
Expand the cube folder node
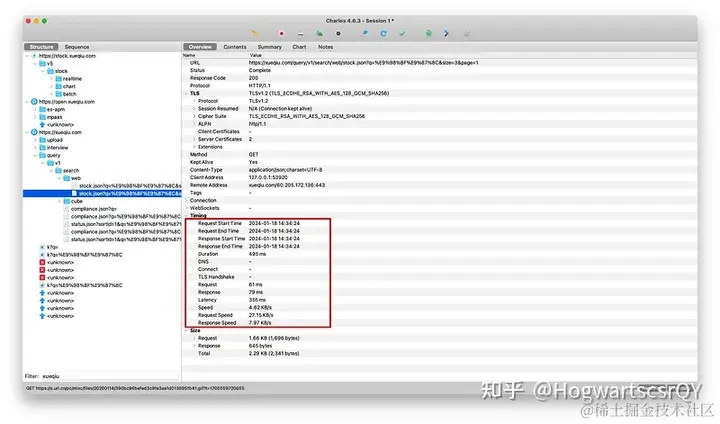59,201
